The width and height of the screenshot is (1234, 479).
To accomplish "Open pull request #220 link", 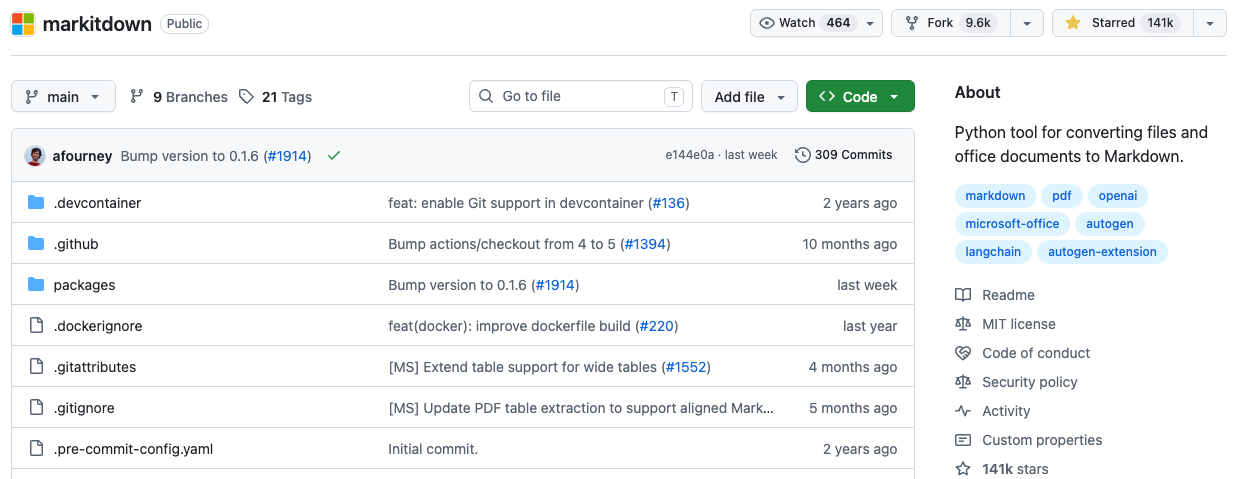I will point(656,326).
